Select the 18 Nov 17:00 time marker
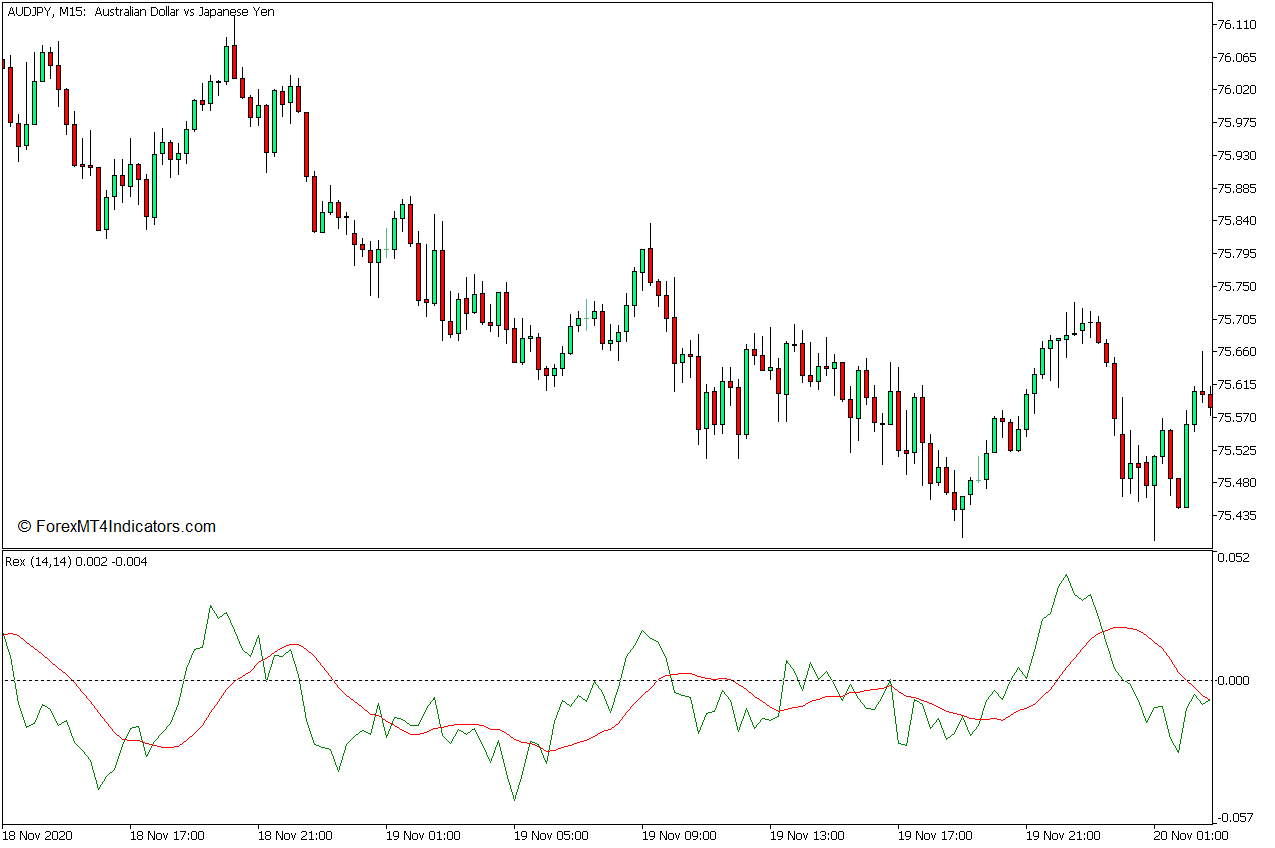The width and height of the screenshot is (1275, 848). click(x=167, y=835)
